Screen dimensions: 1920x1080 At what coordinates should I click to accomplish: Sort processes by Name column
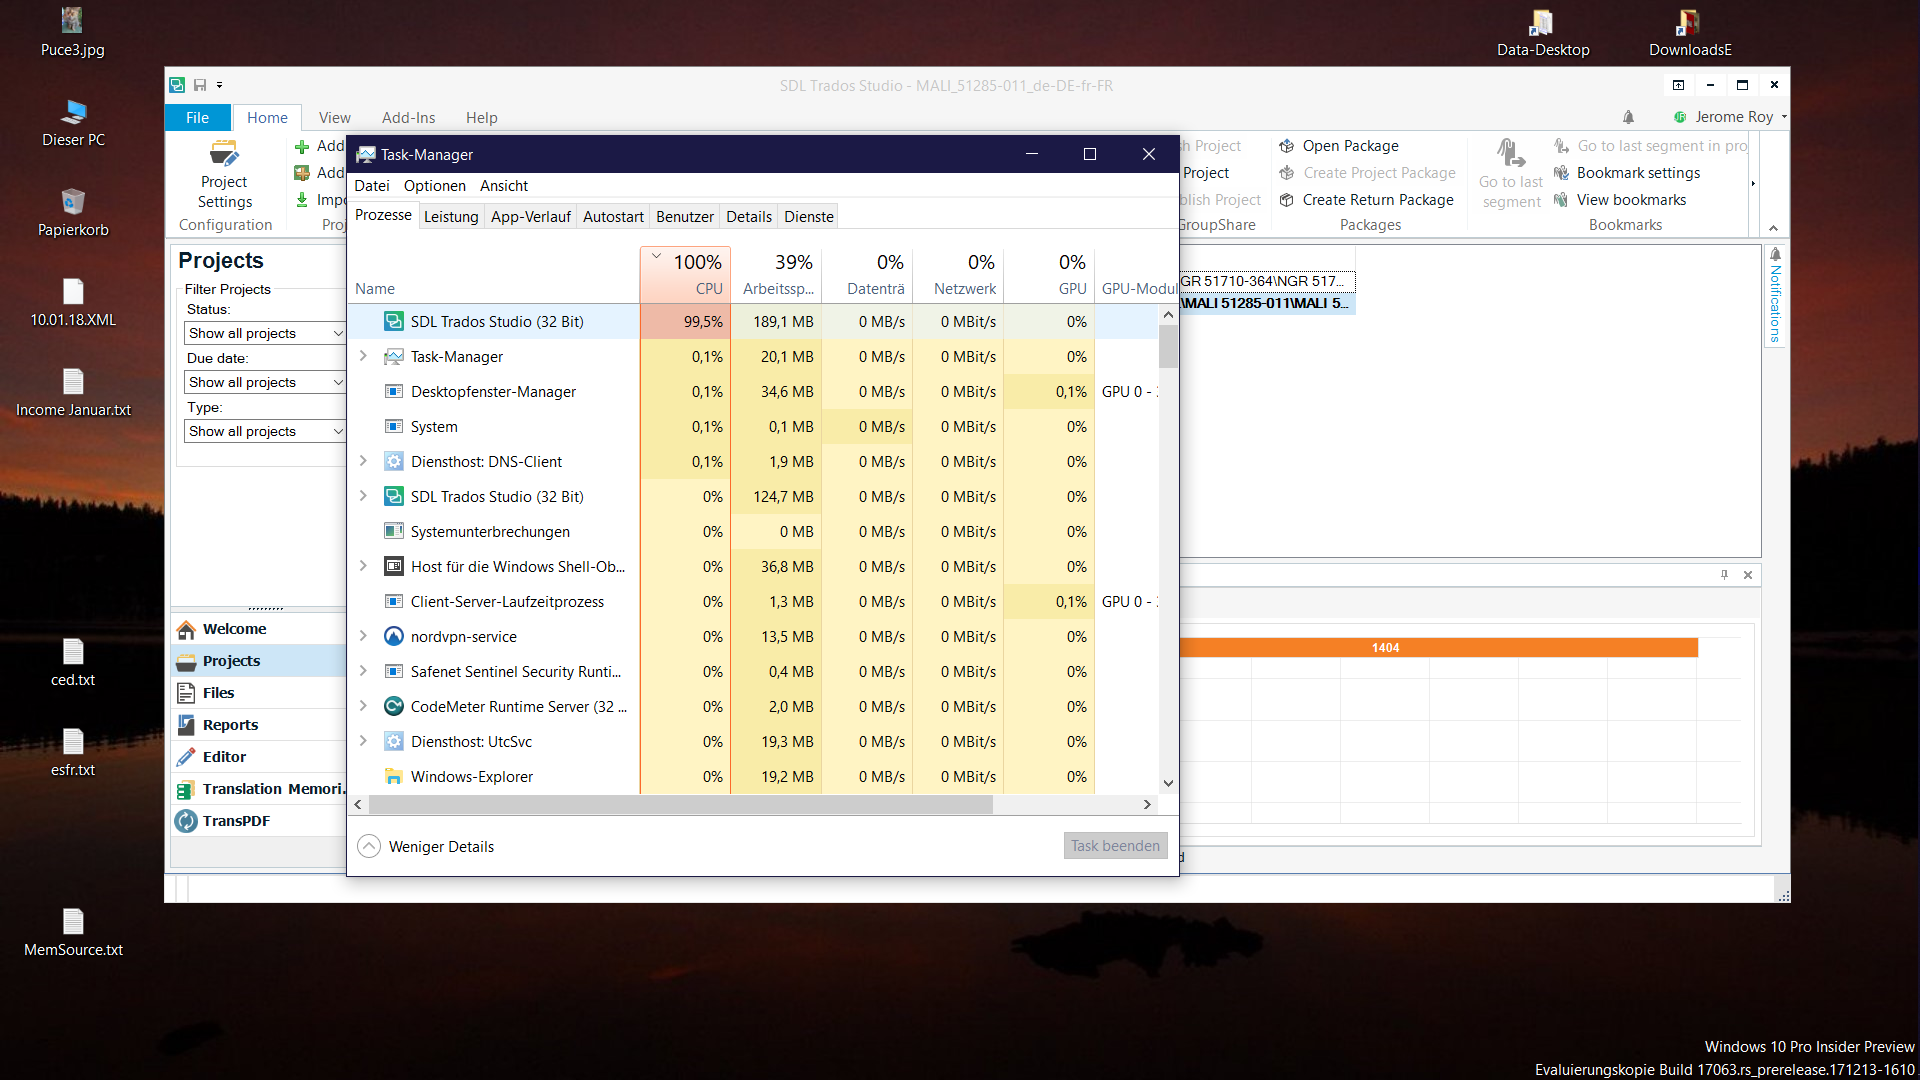(x=493, y=275)
